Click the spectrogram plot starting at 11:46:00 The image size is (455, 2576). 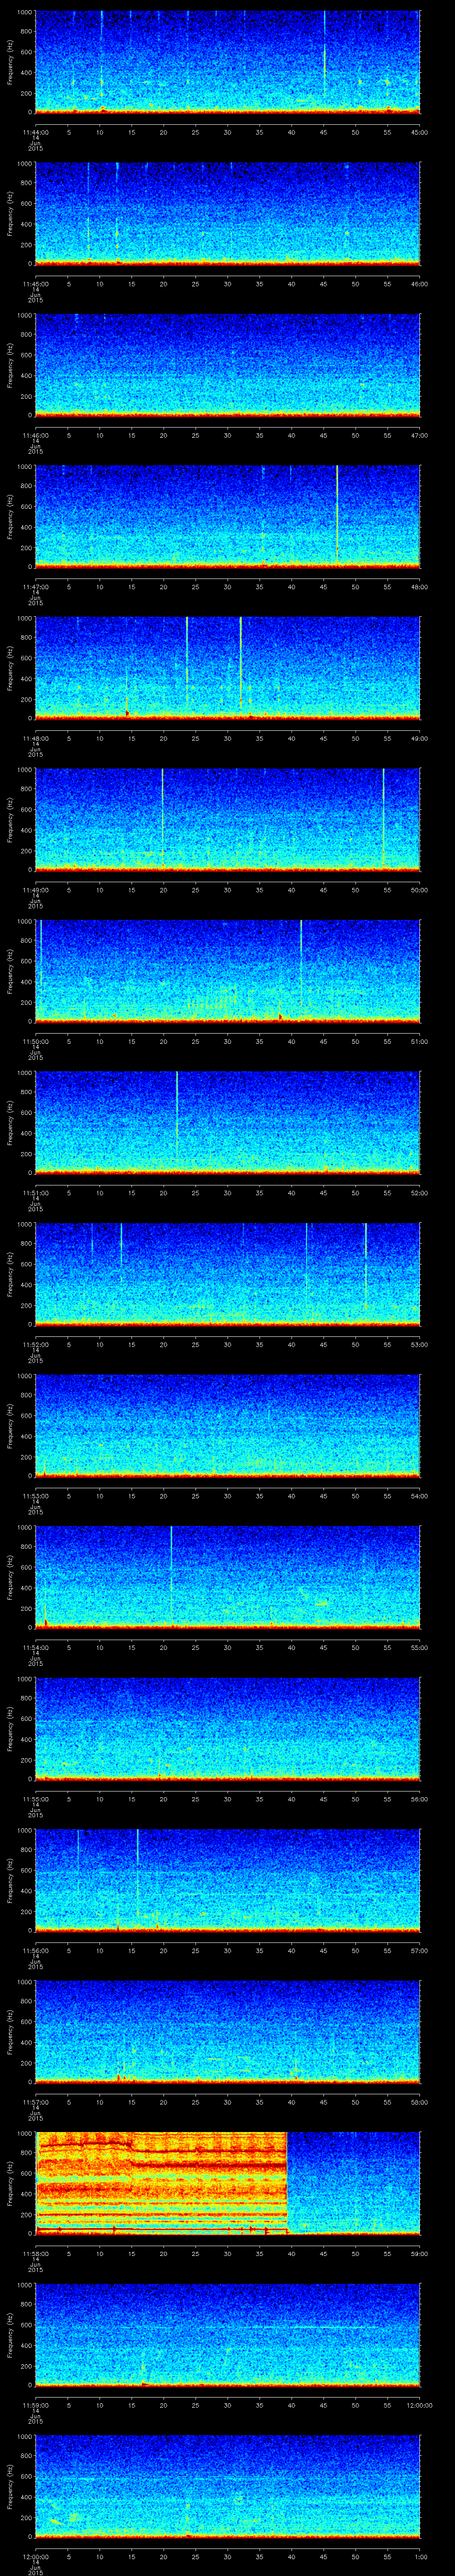tap(227, 365)
